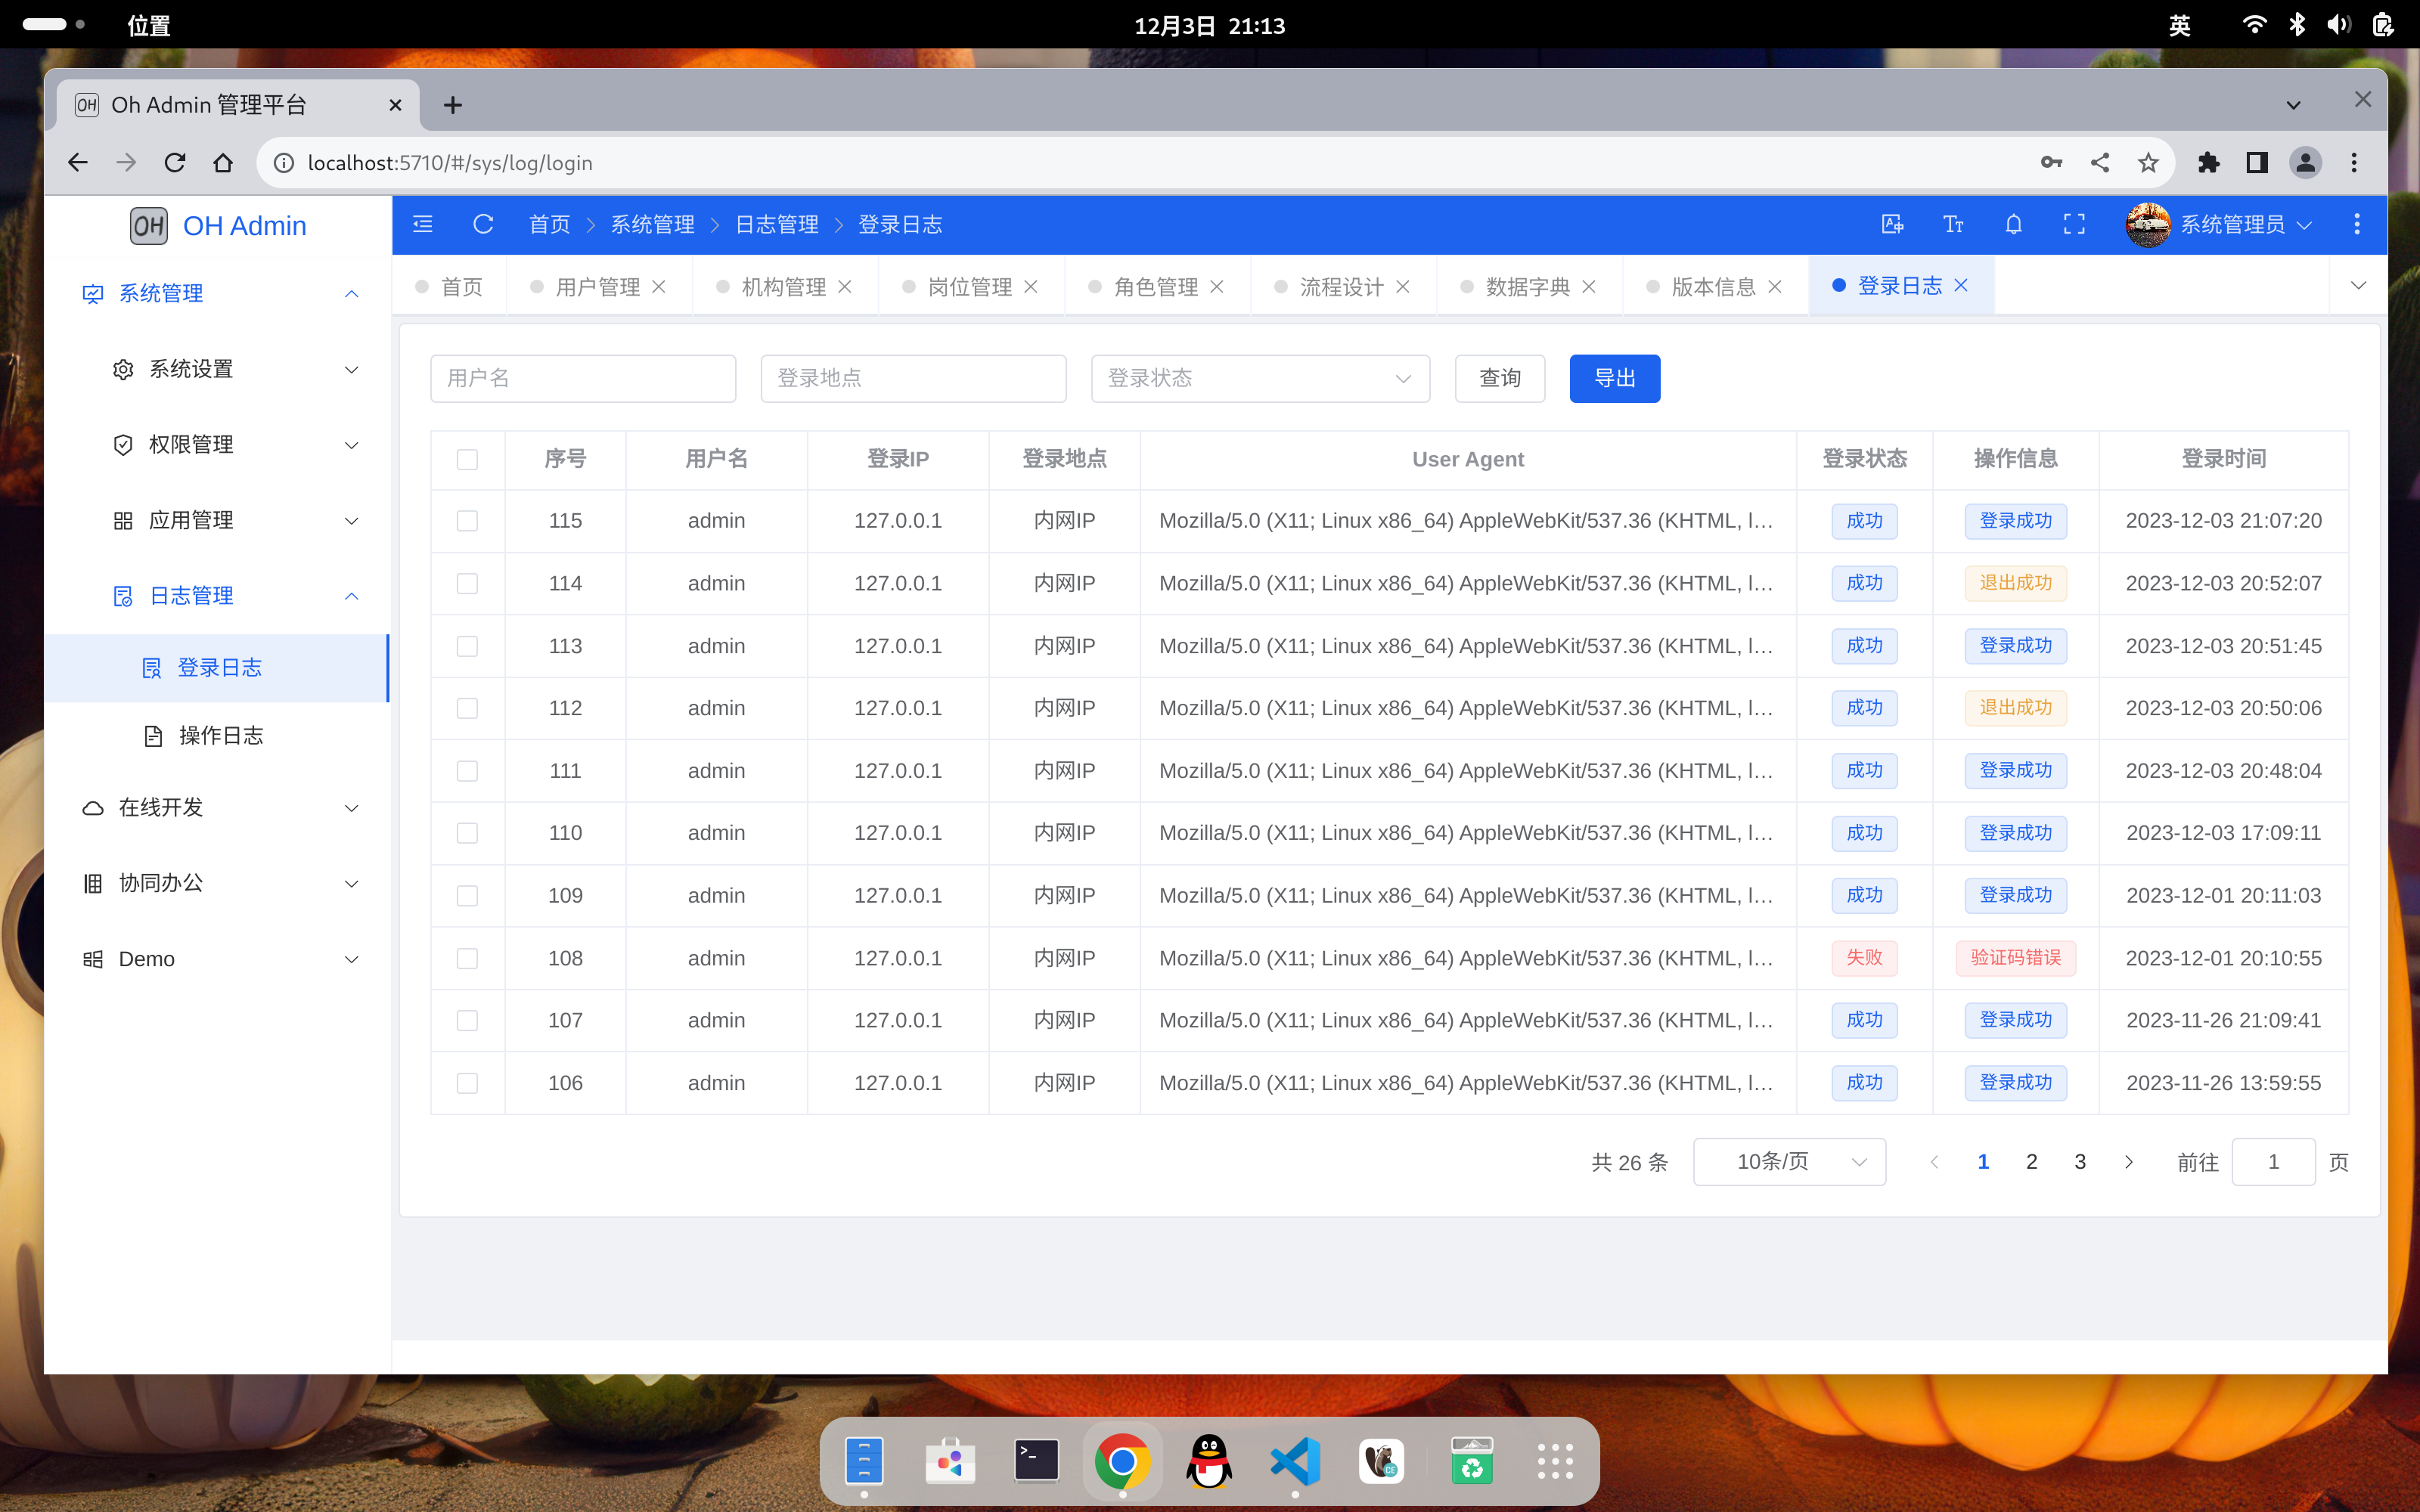Check the row 110 checkbox

tap(467, 833)
